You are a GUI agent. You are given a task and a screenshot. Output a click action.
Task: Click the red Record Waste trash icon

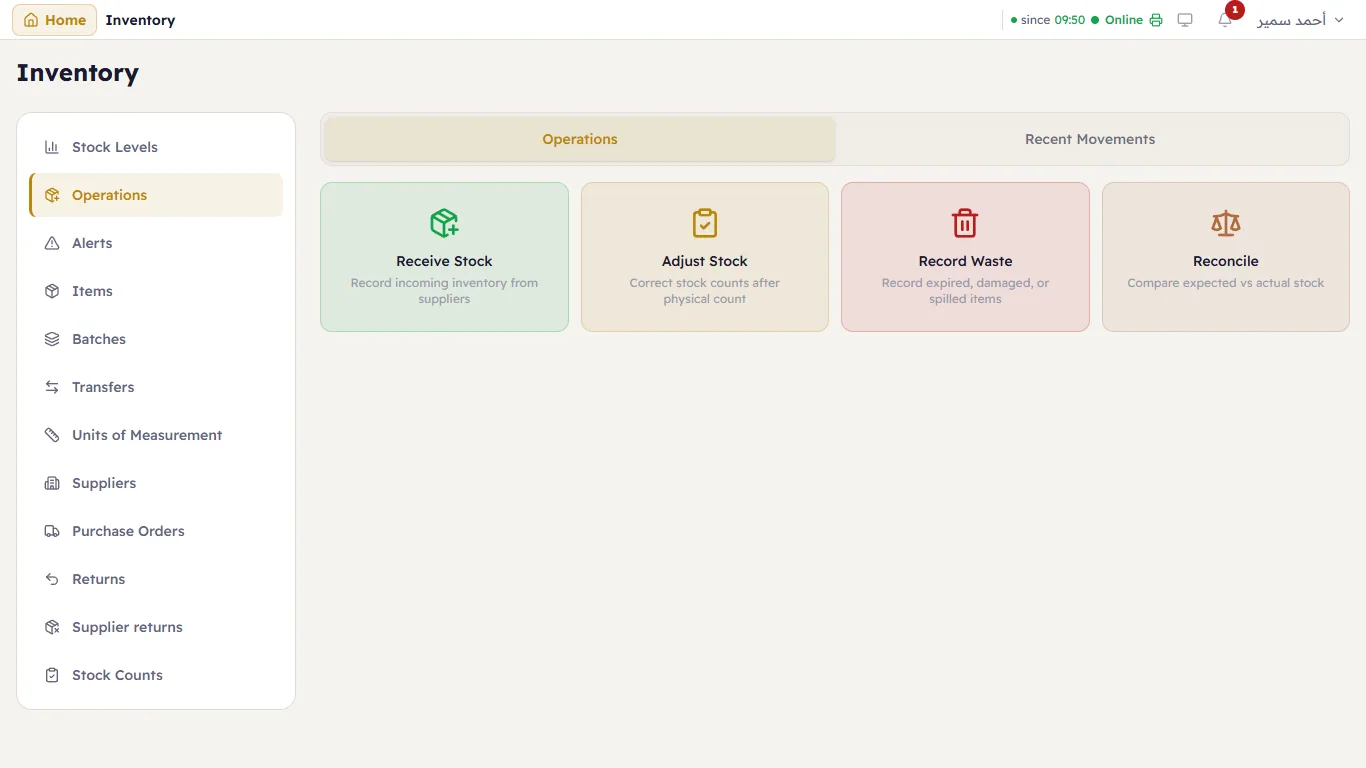(x=965, y=223)
